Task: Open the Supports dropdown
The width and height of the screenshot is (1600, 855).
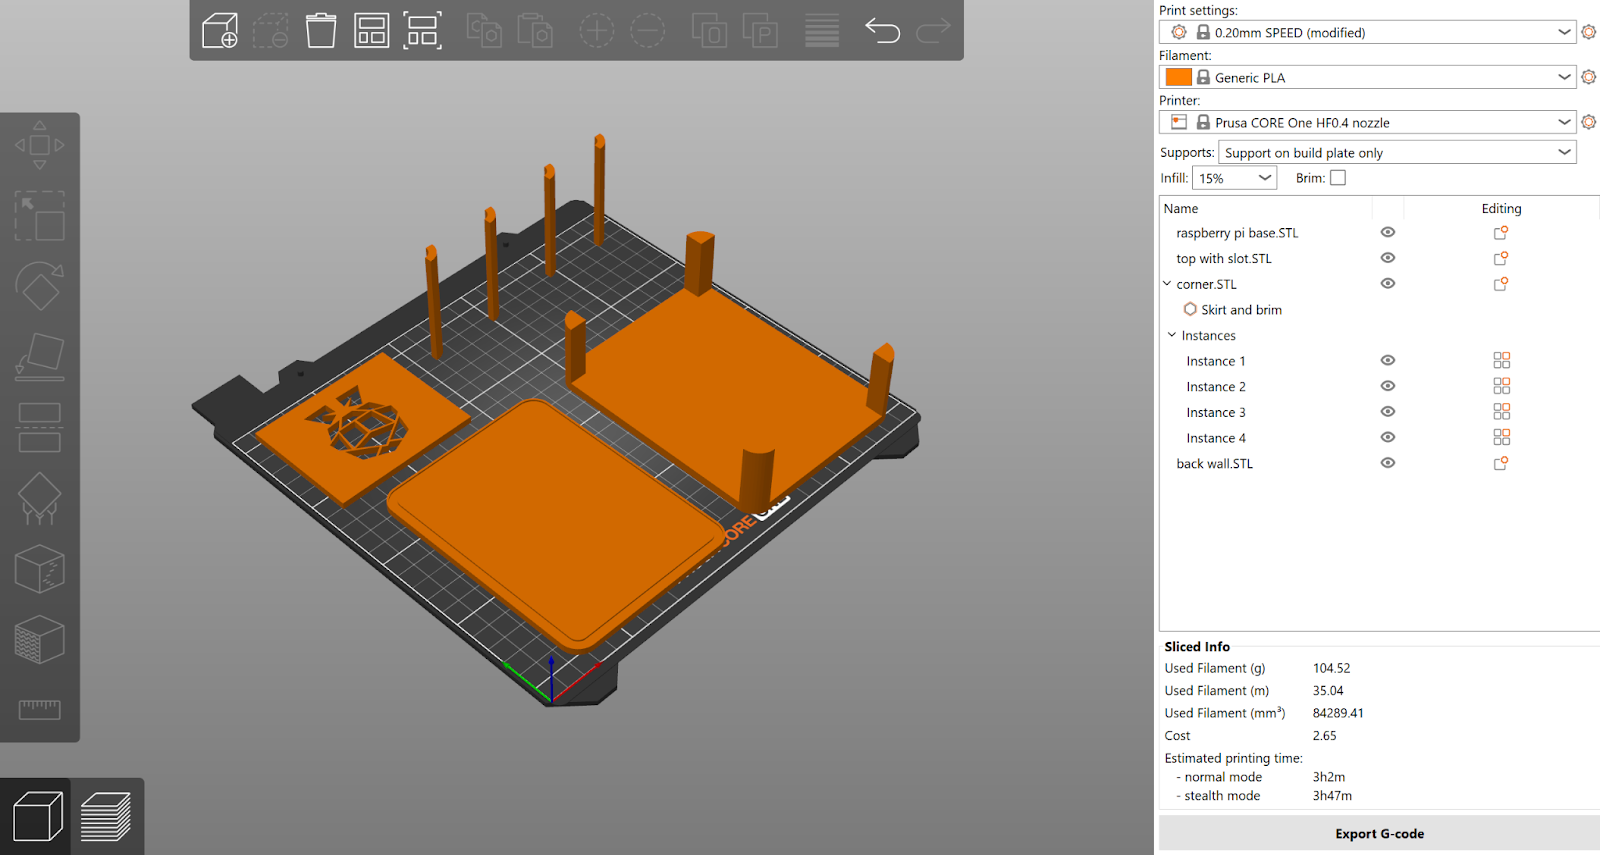Action: click(1397, 152)
